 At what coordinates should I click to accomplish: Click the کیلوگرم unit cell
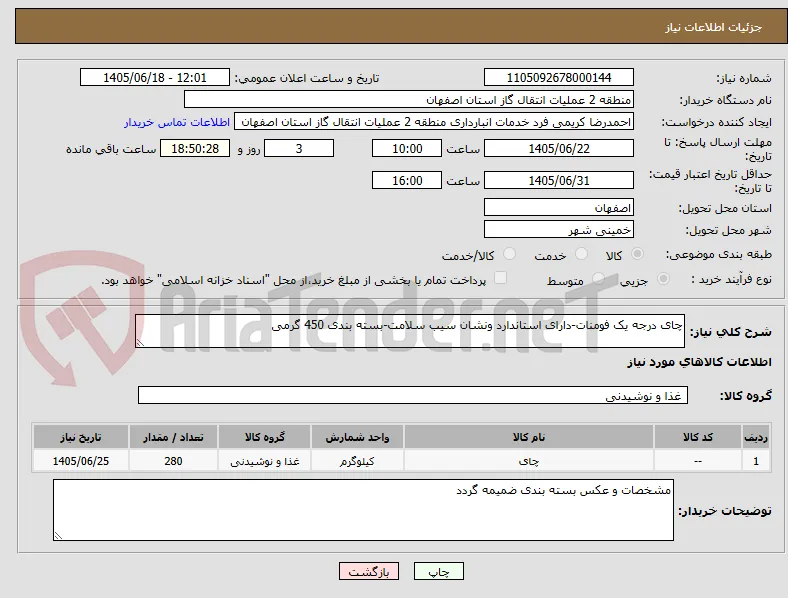pyautogui.click(x=357, y=461)
